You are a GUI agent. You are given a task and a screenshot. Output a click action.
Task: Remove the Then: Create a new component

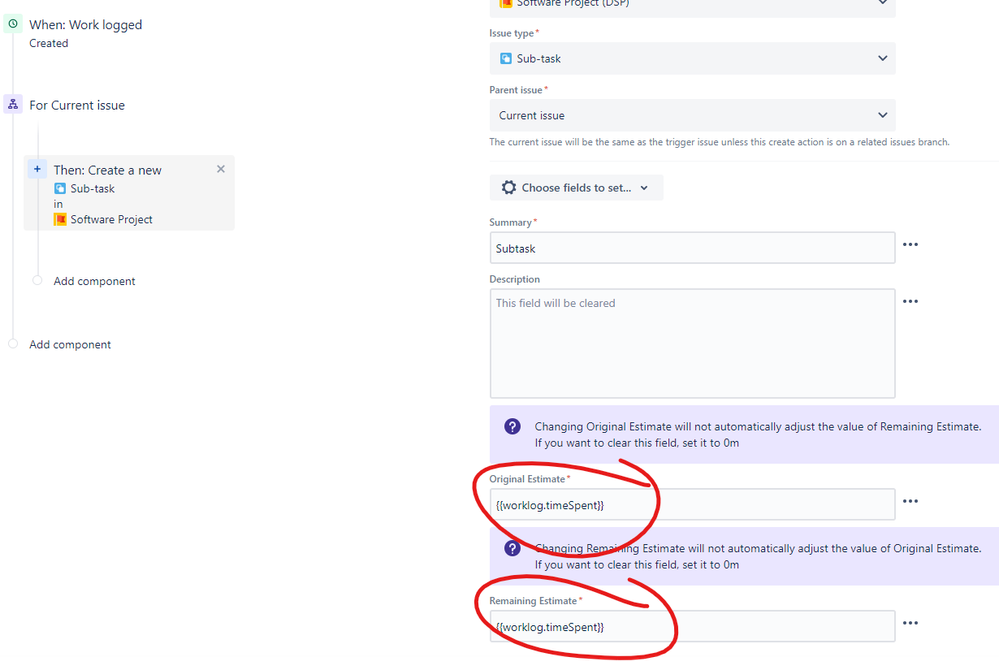(x=220, y=169)
